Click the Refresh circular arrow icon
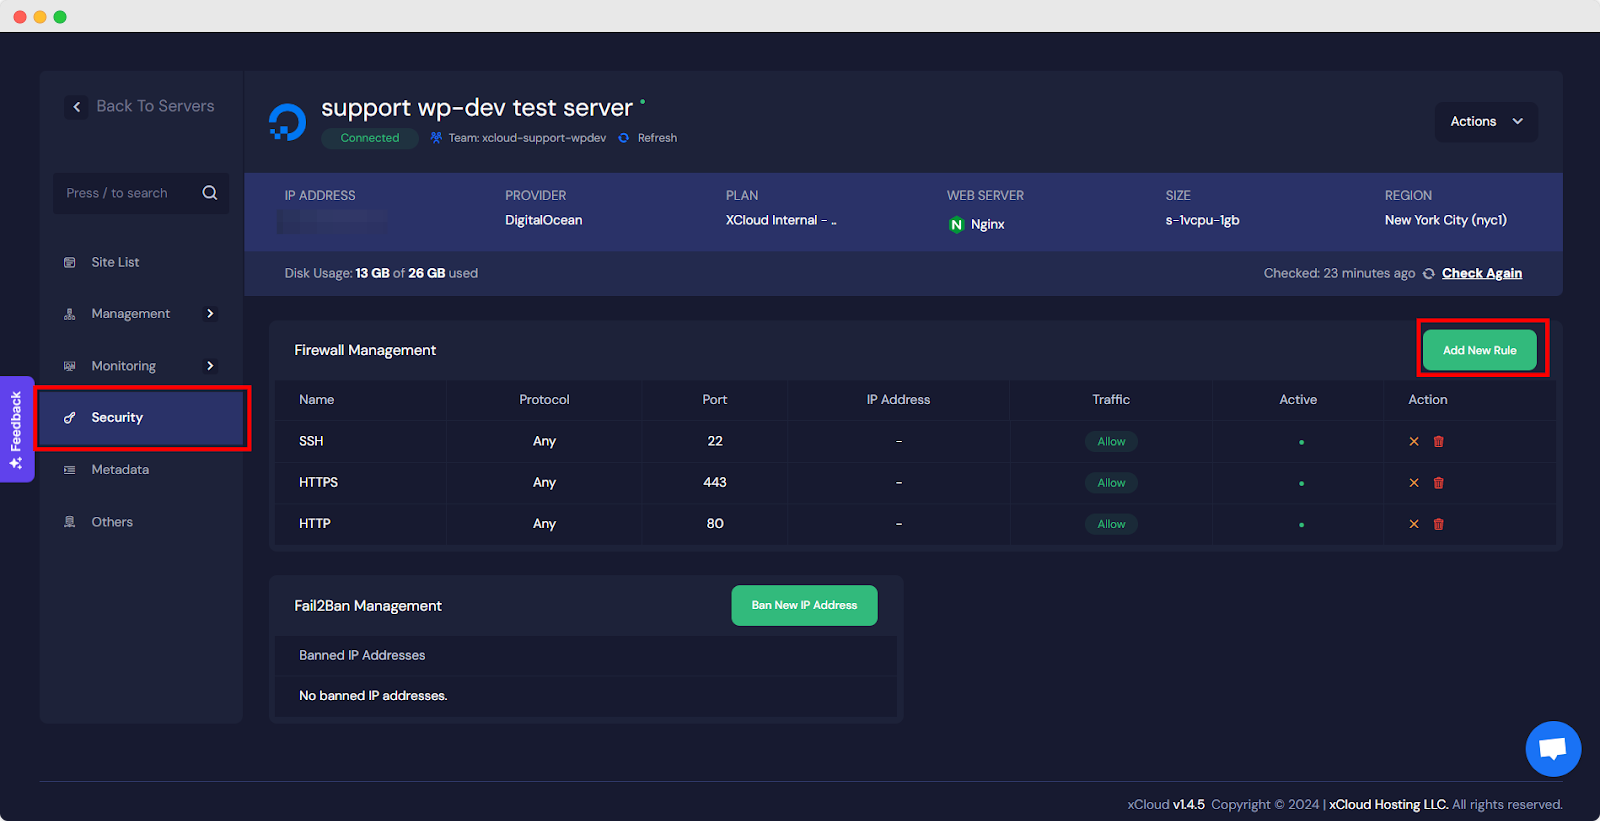 [x=624, y=138]
